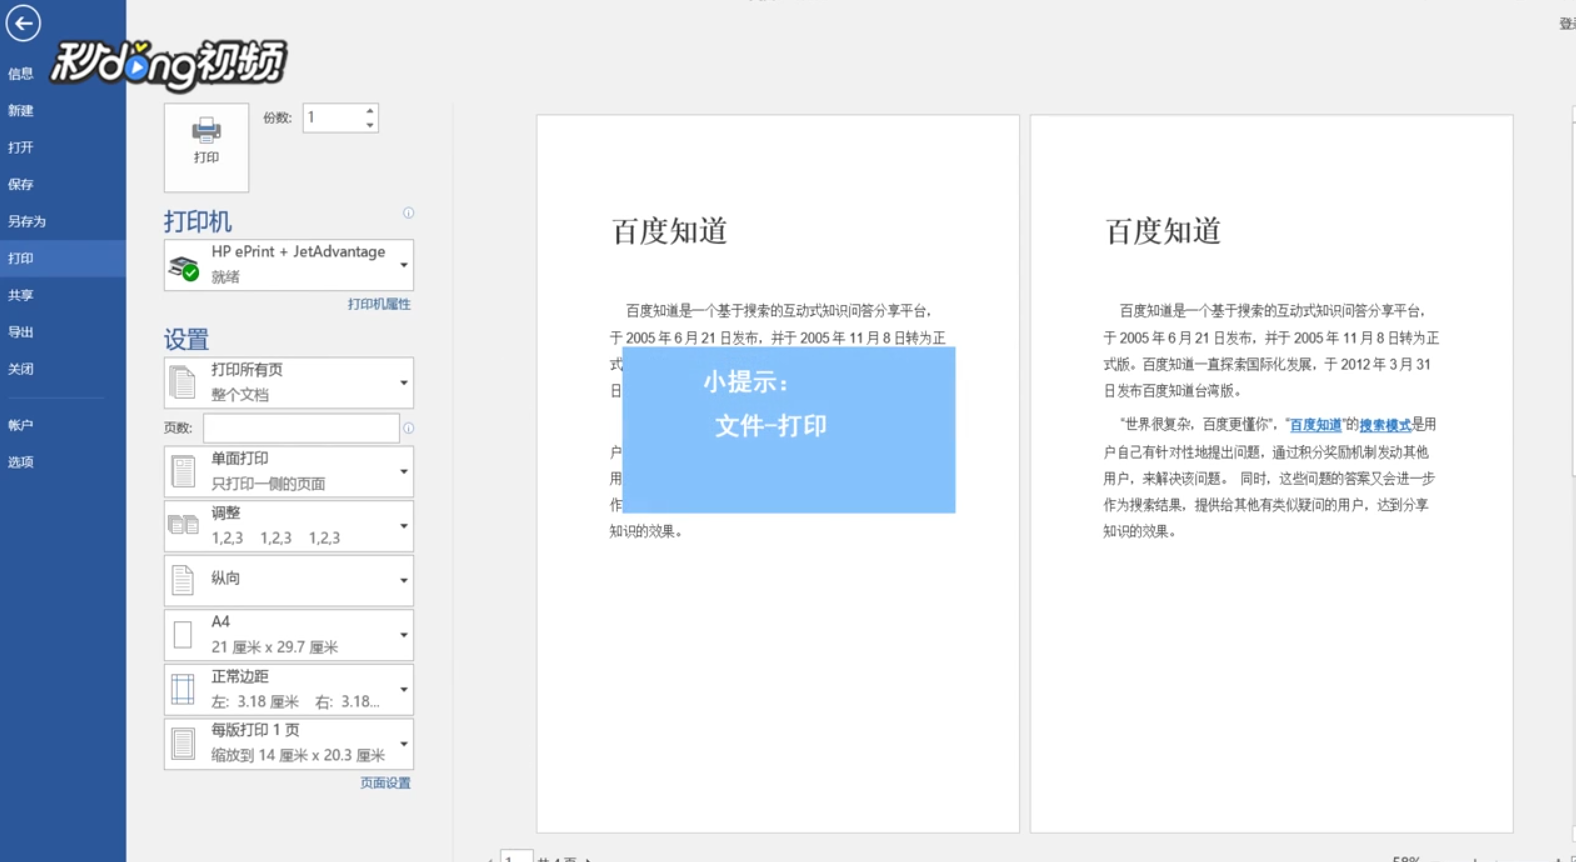This screenshot has height=862, width=1576.
Task: Select 关闭 in the left sidebar
Action: click(21, 370)
